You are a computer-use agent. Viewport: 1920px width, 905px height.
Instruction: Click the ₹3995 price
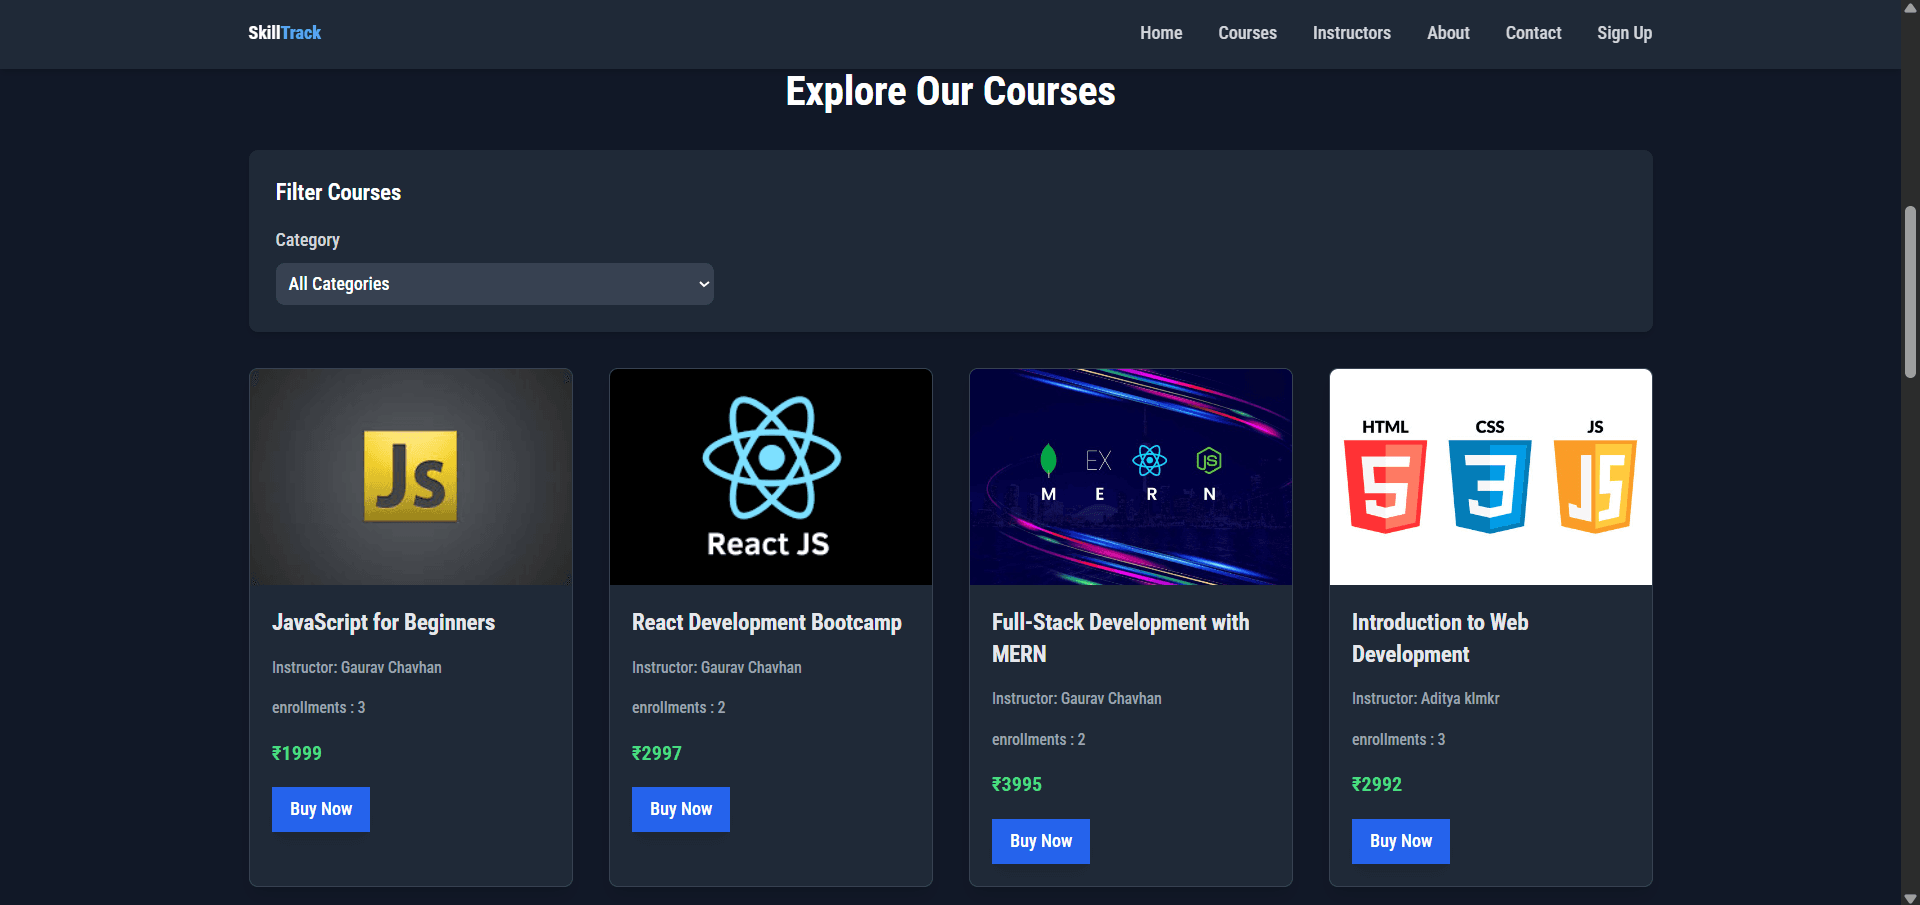pyautogui.click(x=1017, y=784)
